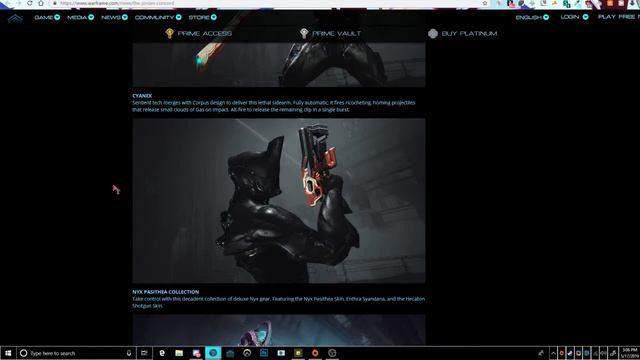Viewport: 640px width, 360px height.
Task: Launch Microsoft Edge from the taskbar
Action: point(162,353)
